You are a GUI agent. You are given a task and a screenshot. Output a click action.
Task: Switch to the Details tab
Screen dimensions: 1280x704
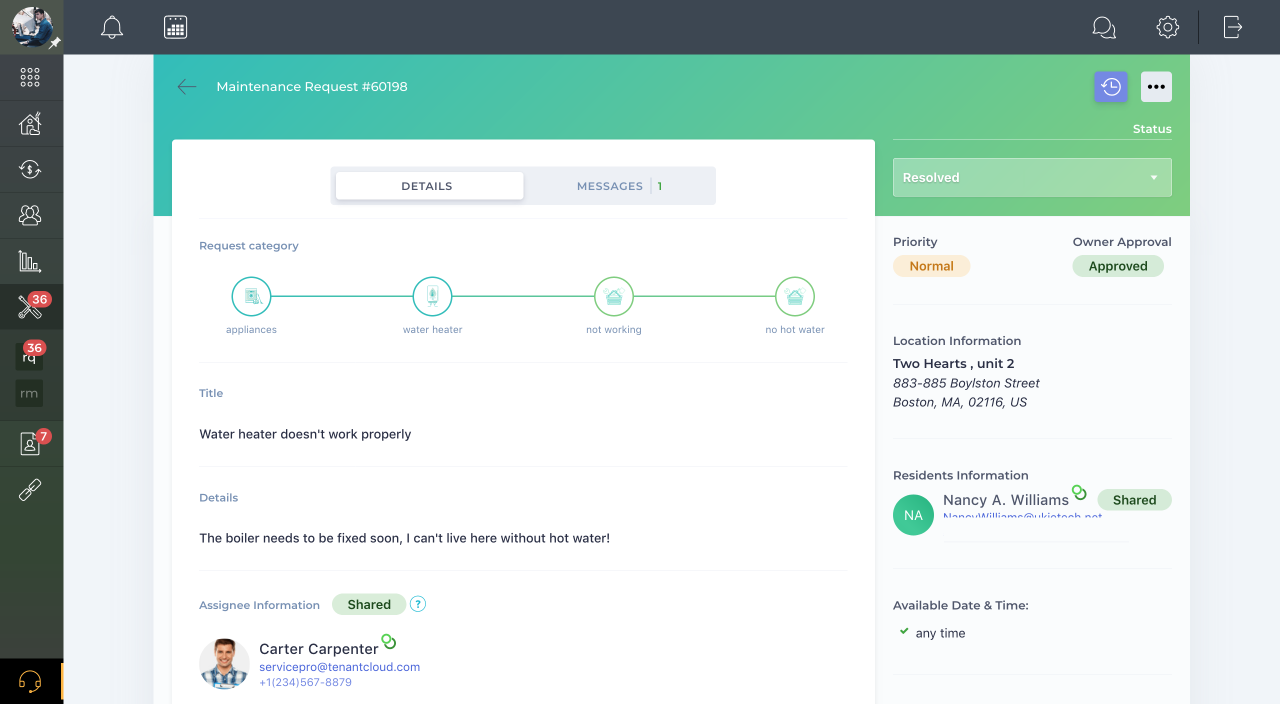(x=428, y=185)
